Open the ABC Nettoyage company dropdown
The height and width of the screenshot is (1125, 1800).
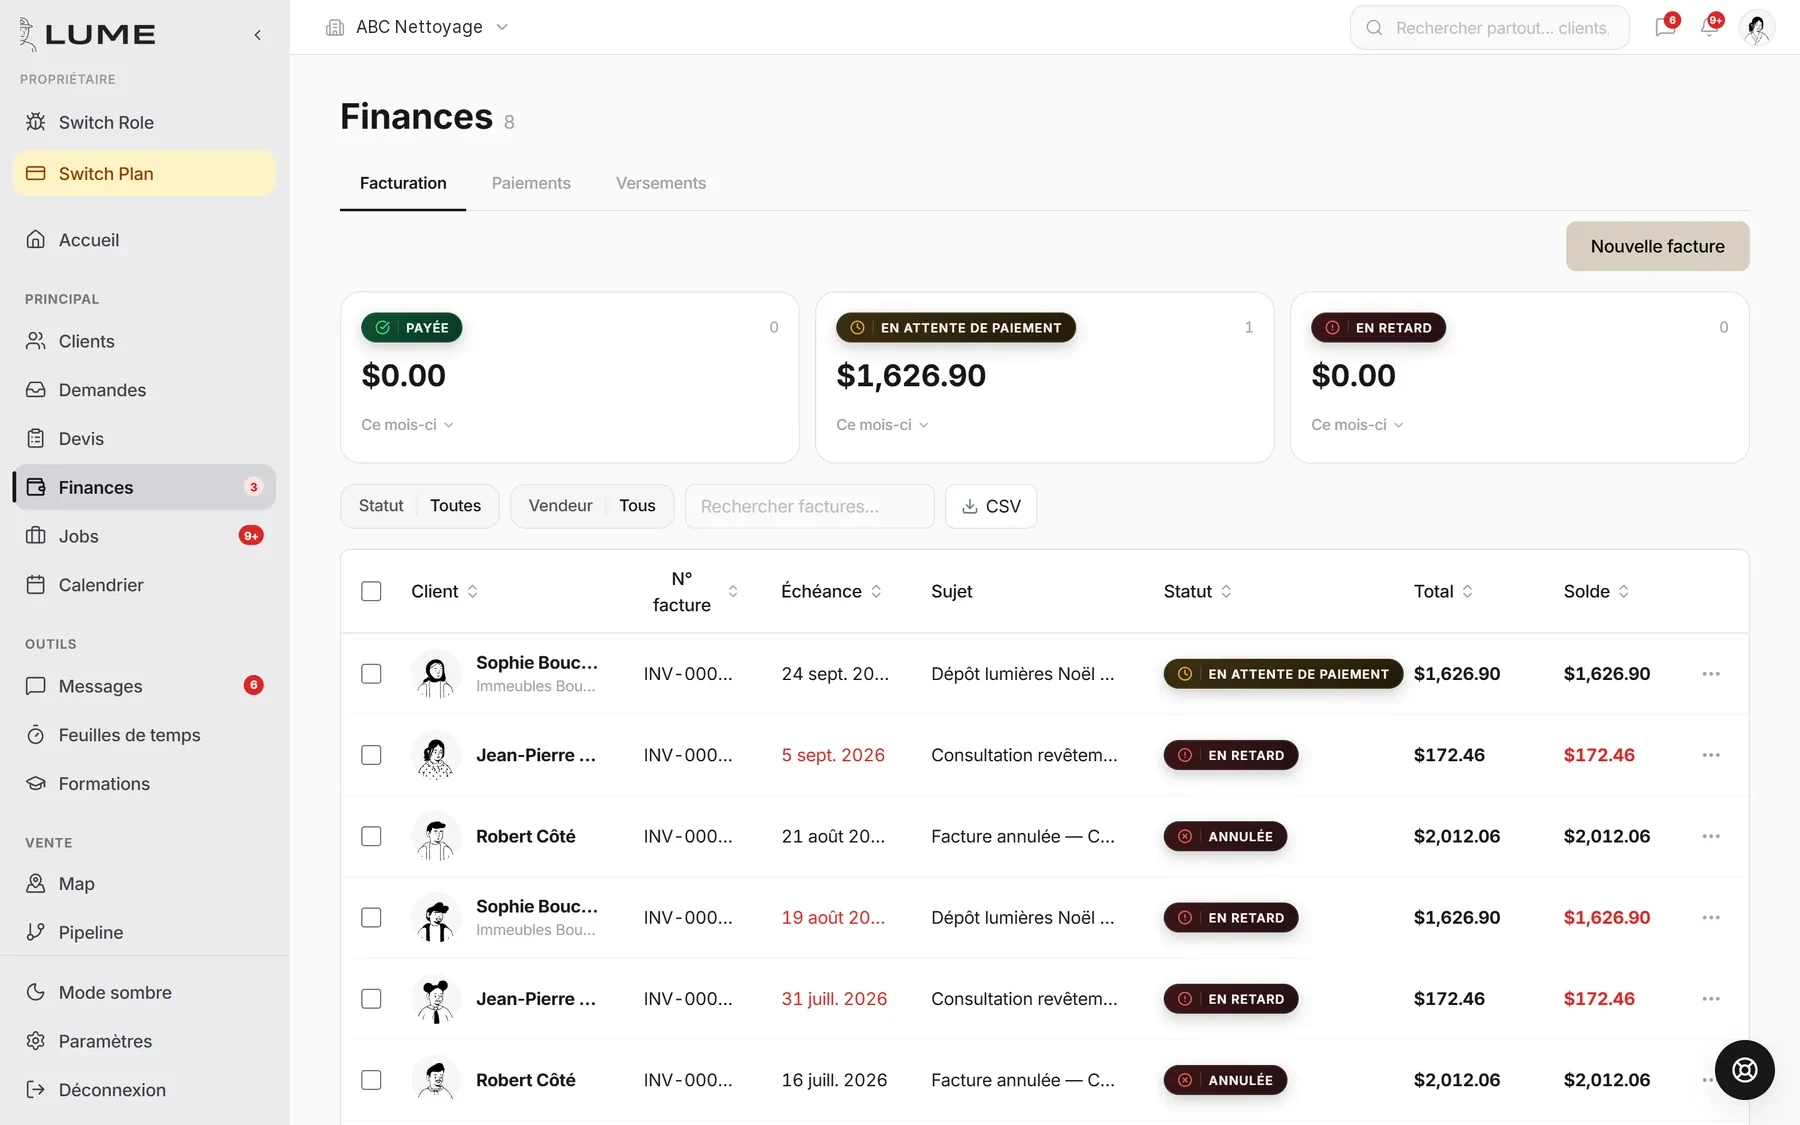(418, 27)
